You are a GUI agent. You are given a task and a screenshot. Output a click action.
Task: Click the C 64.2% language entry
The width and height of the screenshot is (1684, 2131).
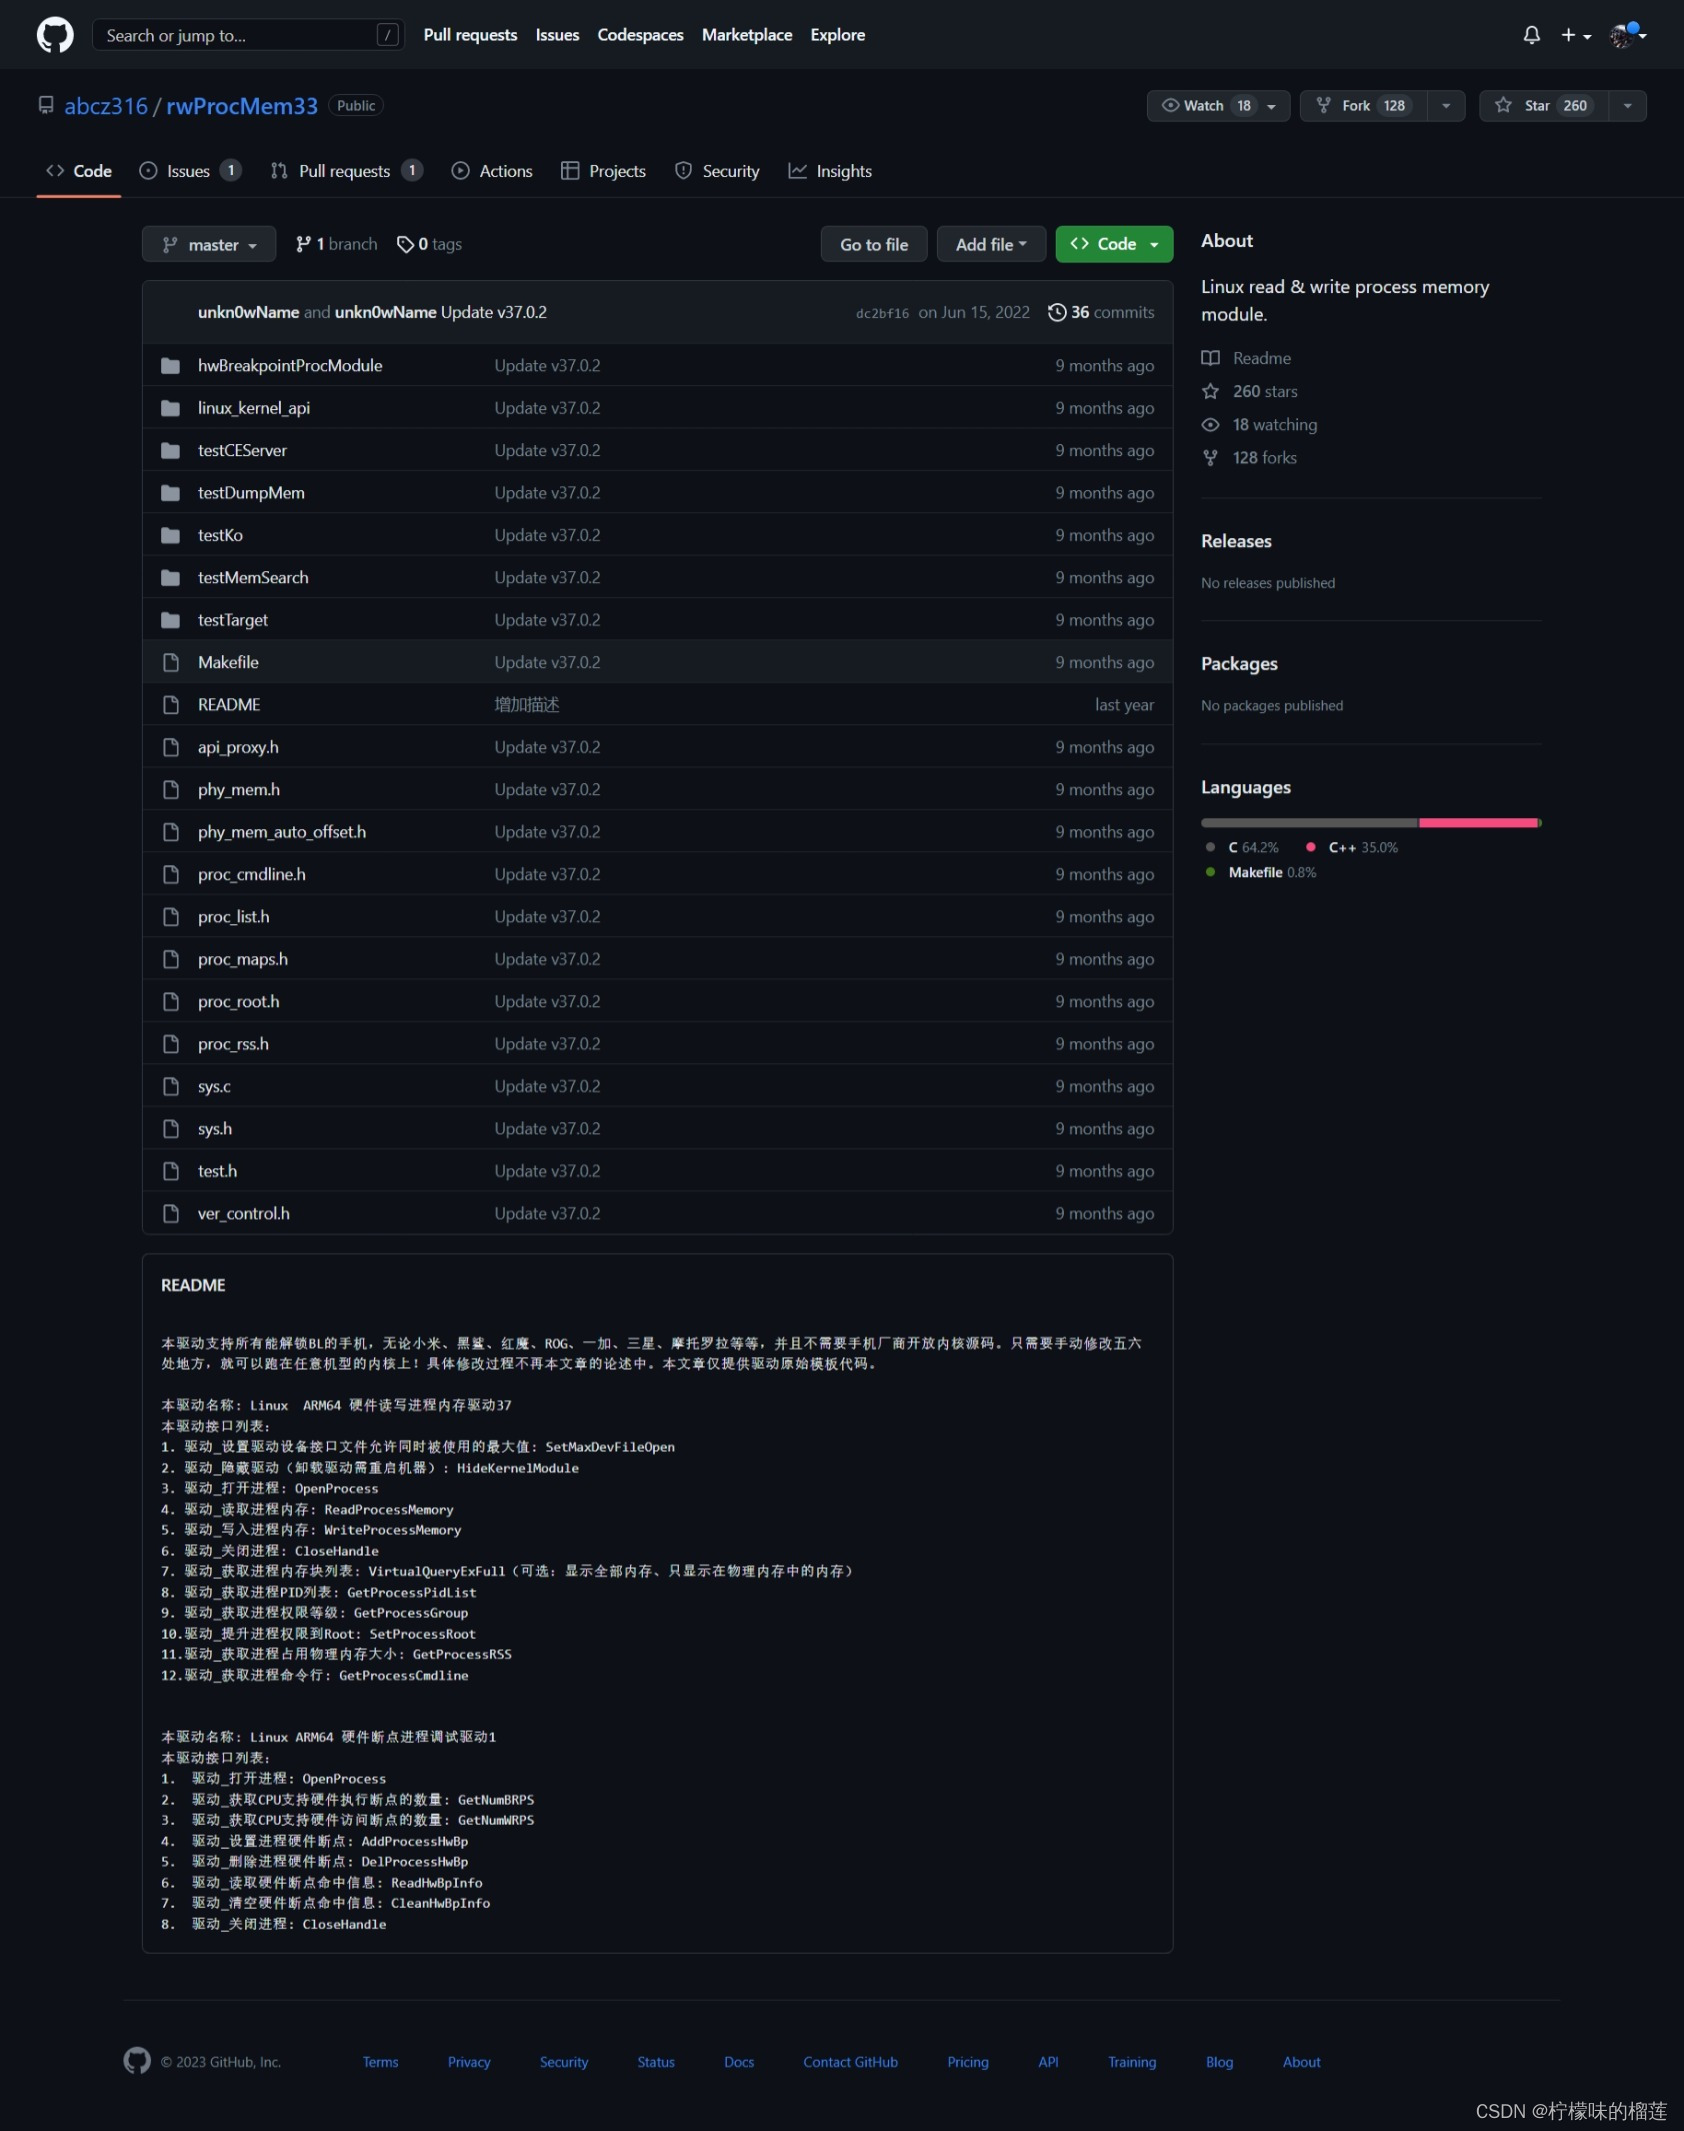click(x=1242, y=847)
